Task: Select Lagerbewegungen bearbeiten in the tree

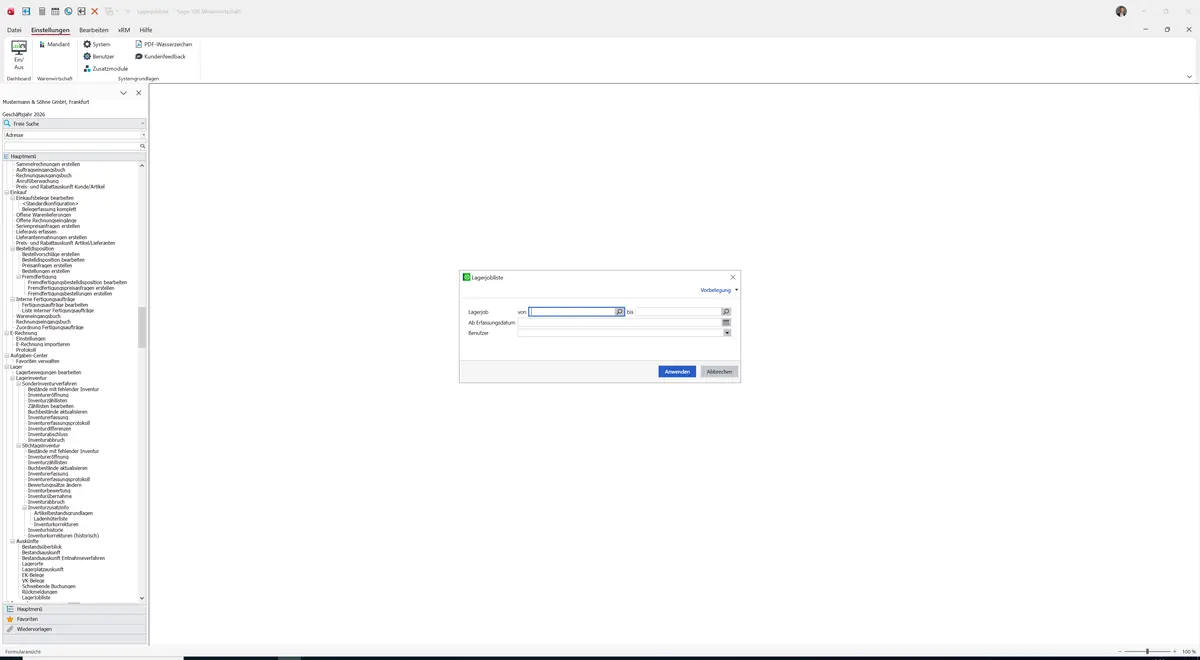Action: [48, 372]
